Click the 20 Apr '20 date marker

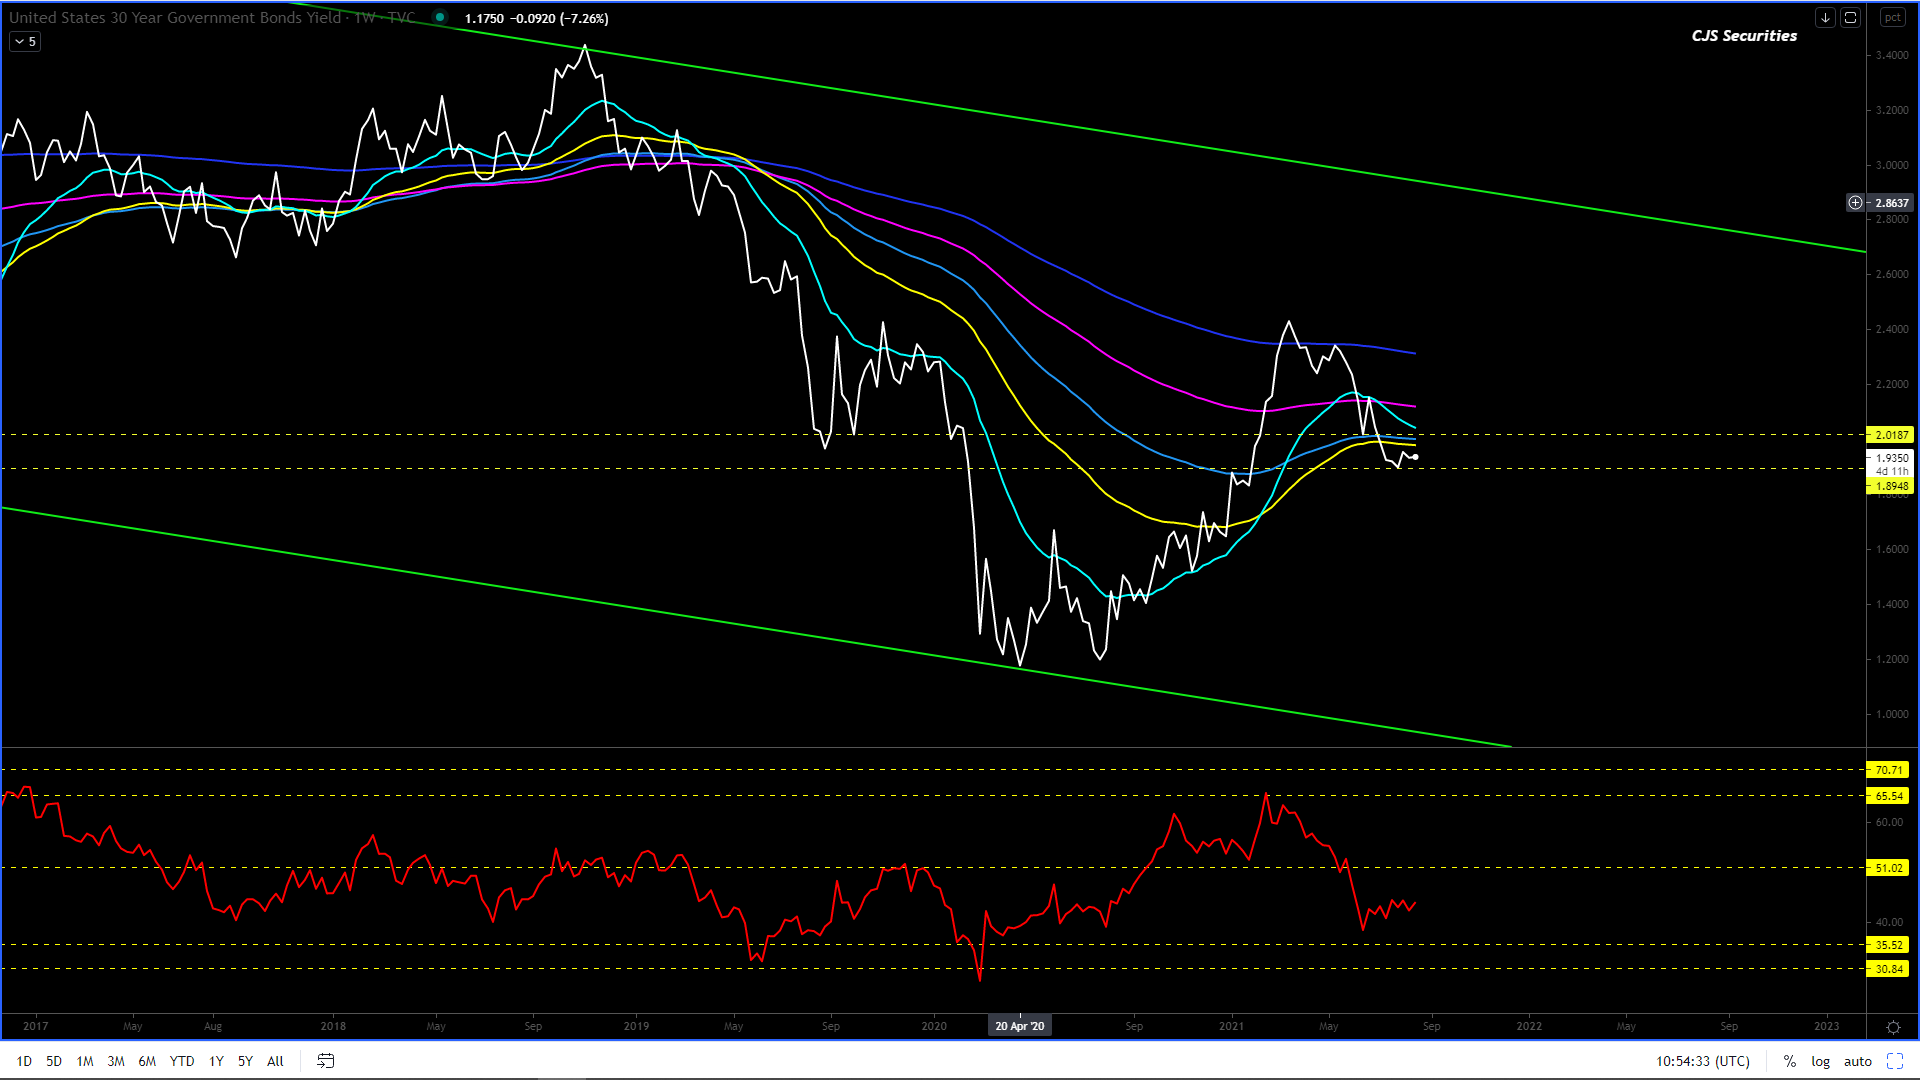point(1020,1026)
